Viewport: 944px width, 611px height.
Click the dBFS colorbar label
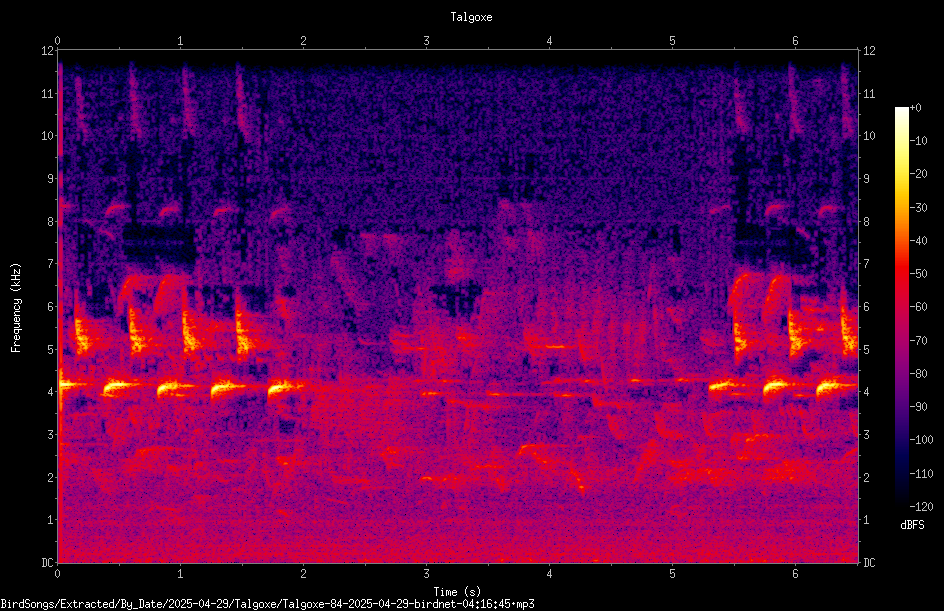[912, 525]
